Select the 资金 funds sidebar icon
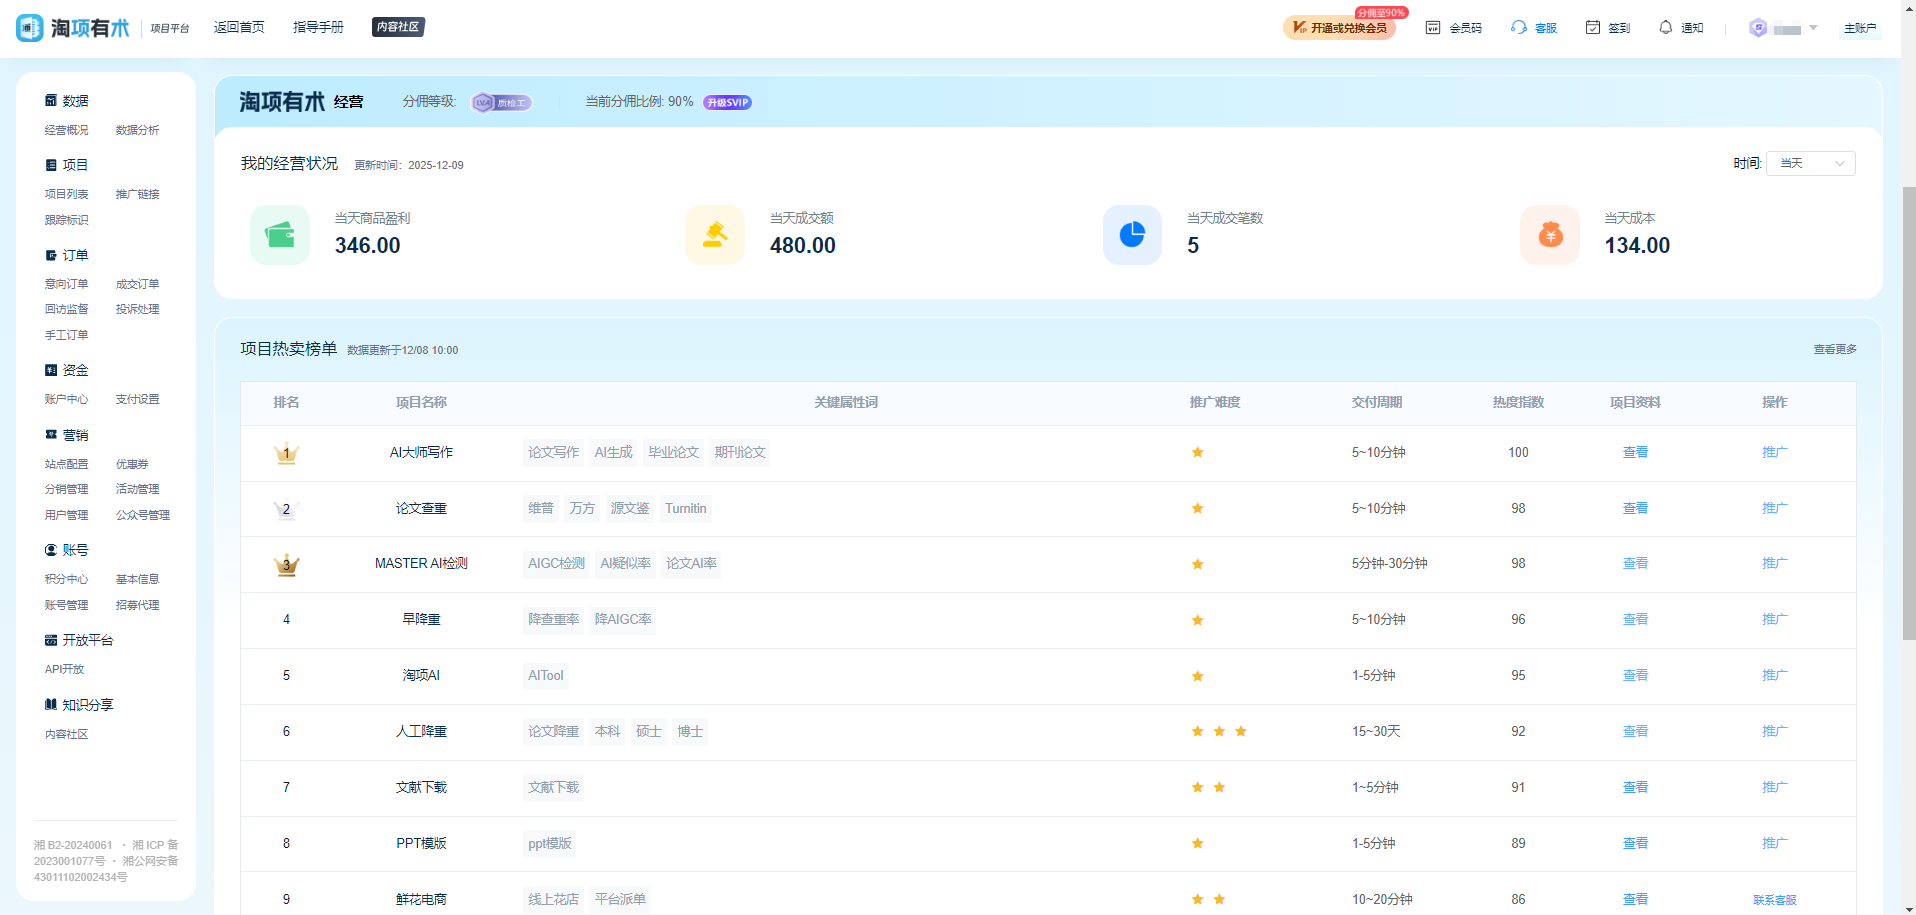Image resolution: width=1916 pixels, height=915 pixels. pos(51,370)
